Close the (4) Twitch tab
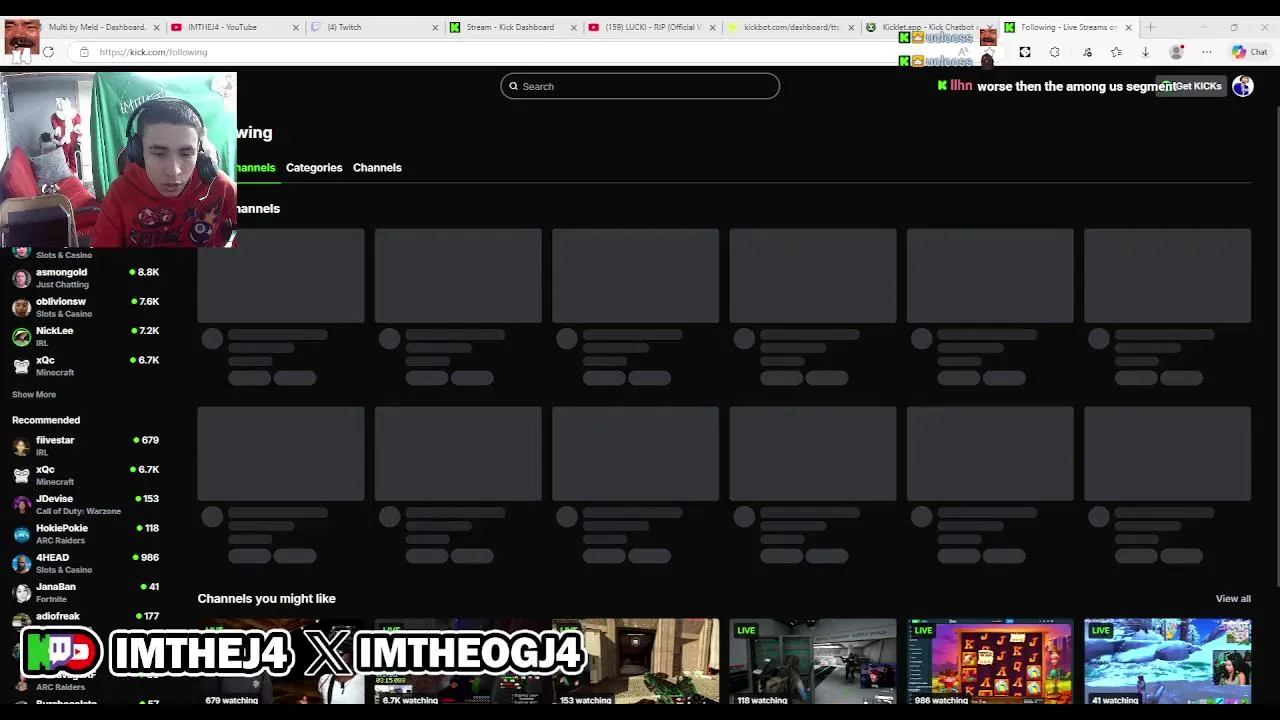 click(x=435, y=27)
